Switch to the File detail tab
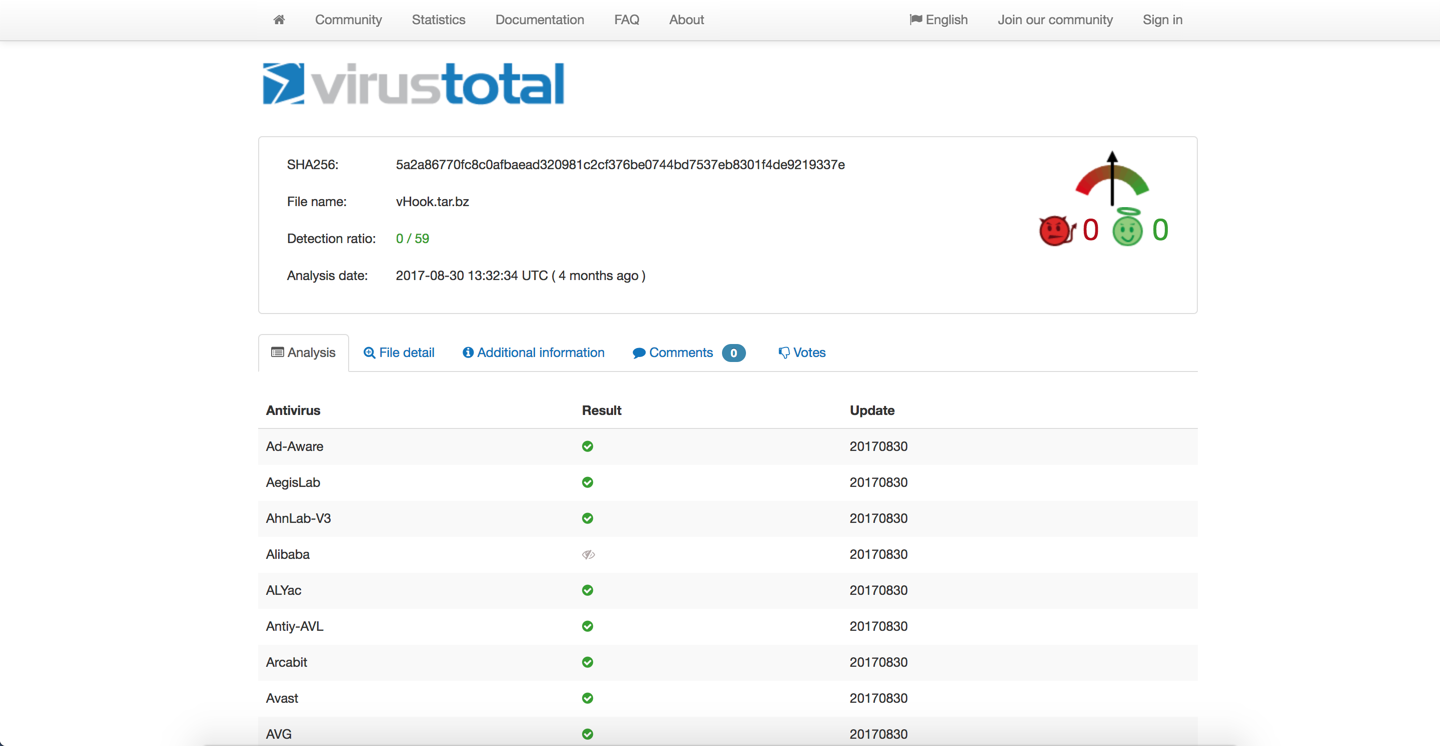The width and height of the screenshot is (1440, 746). pos(399,352)
